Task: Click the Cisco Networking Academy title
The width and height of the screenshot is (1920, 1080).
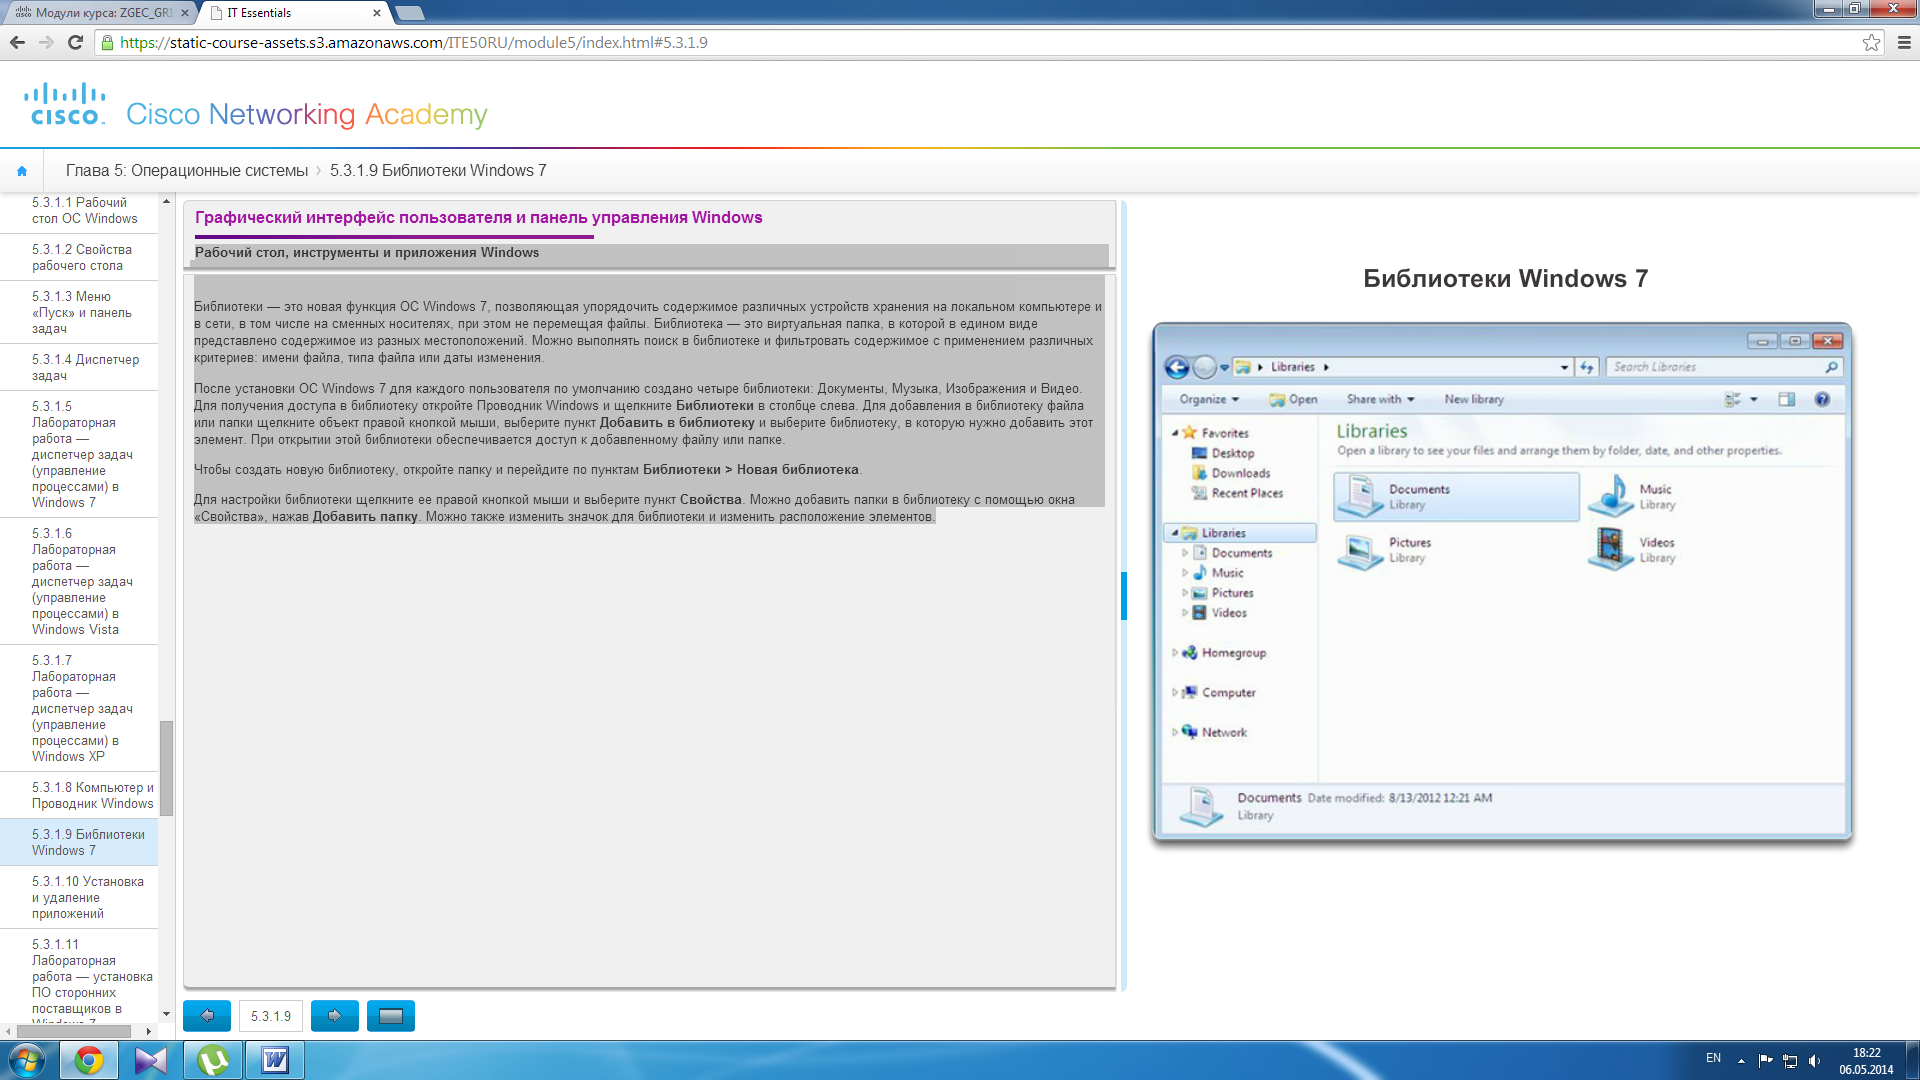Action: coord(307,115)
